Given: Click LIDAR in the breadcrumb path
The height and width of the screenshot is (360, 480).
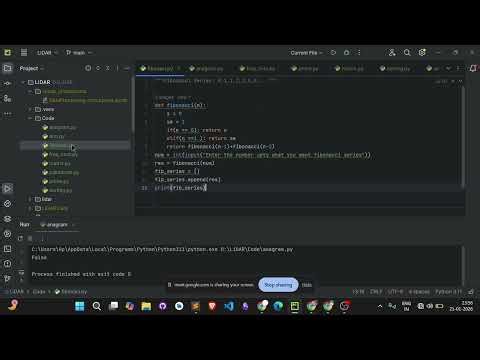Looking at the screenshot, I should (x=17, y=292).
